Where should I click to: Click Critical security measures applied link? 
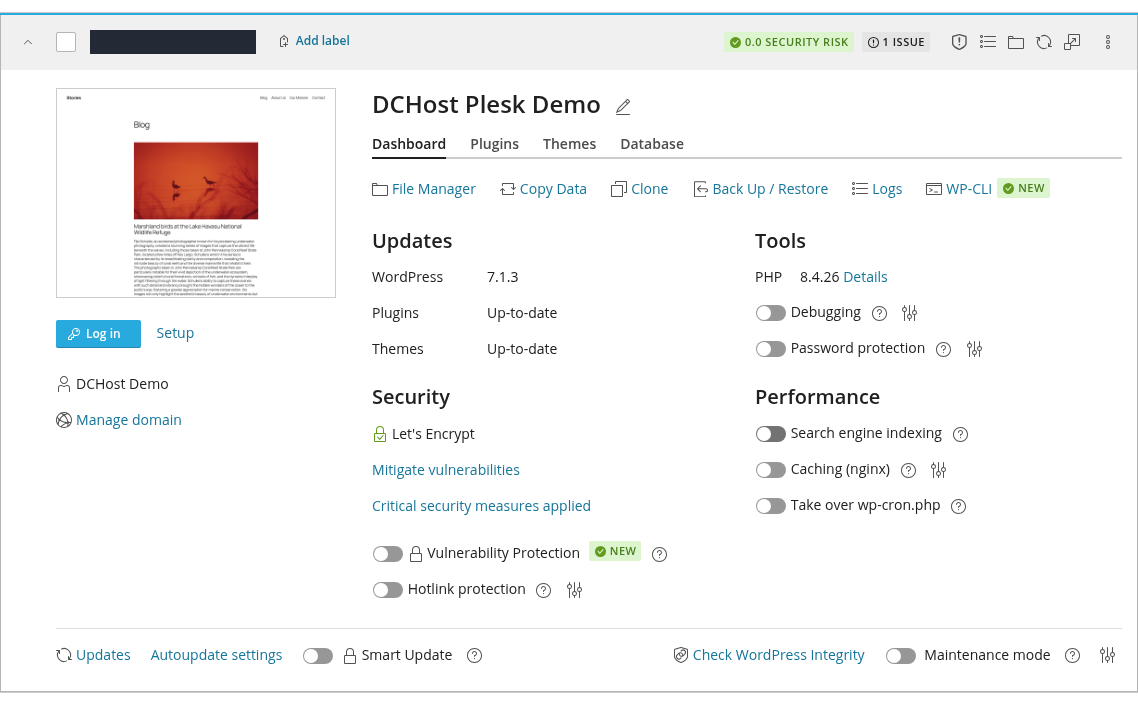(x=481, y=506)
